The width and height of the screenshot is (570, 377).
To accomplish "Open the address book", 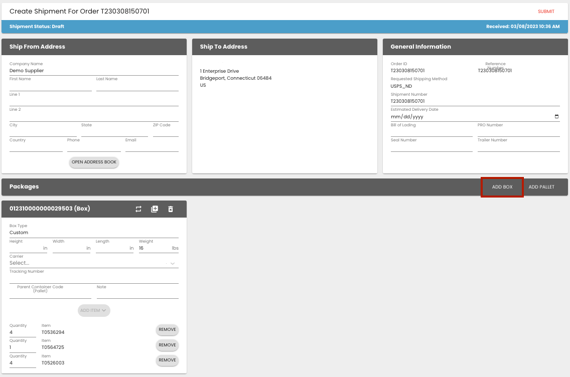I will [x=94, y=162].
